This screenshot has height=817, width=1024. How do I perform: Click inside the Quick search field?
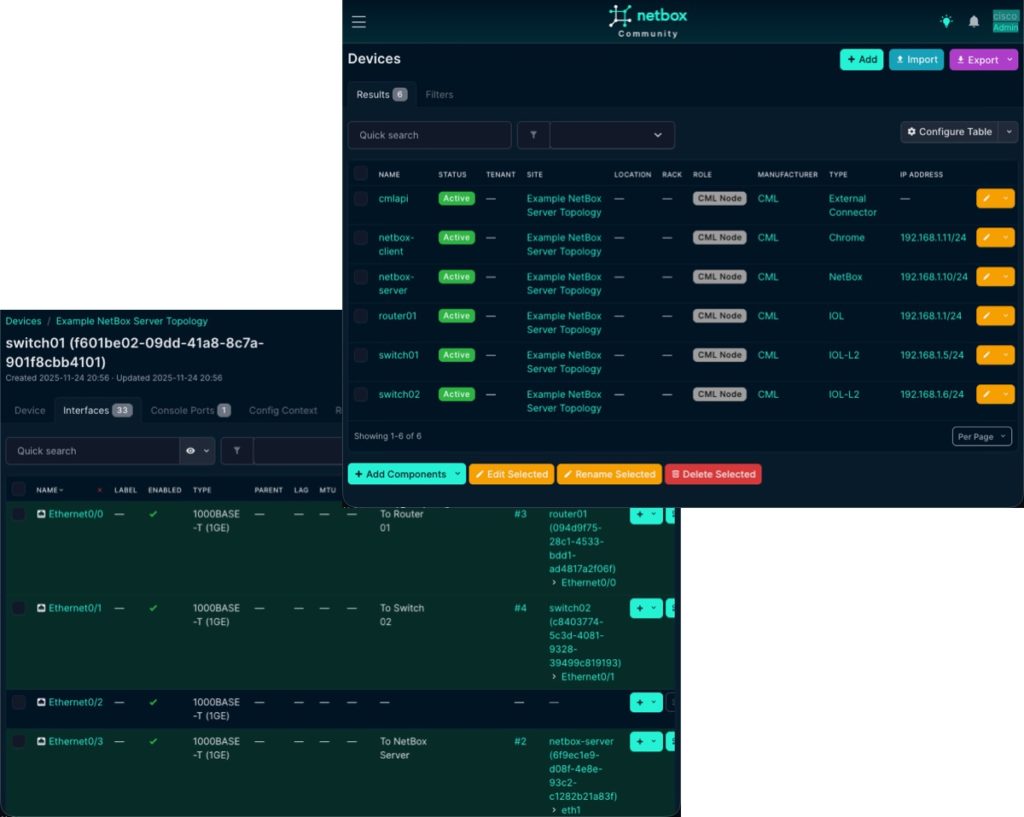(x=428, y=134)
